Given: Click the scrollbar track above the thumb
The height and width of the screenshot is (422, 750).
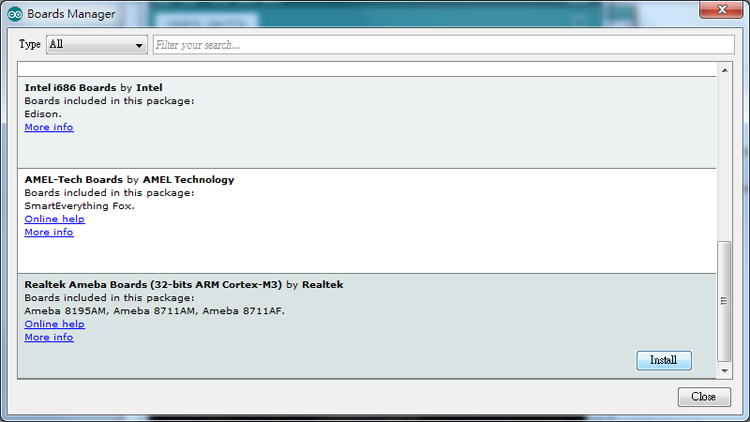Looking at the screenshot, I should pyautogui.click(x=725, y=150).
